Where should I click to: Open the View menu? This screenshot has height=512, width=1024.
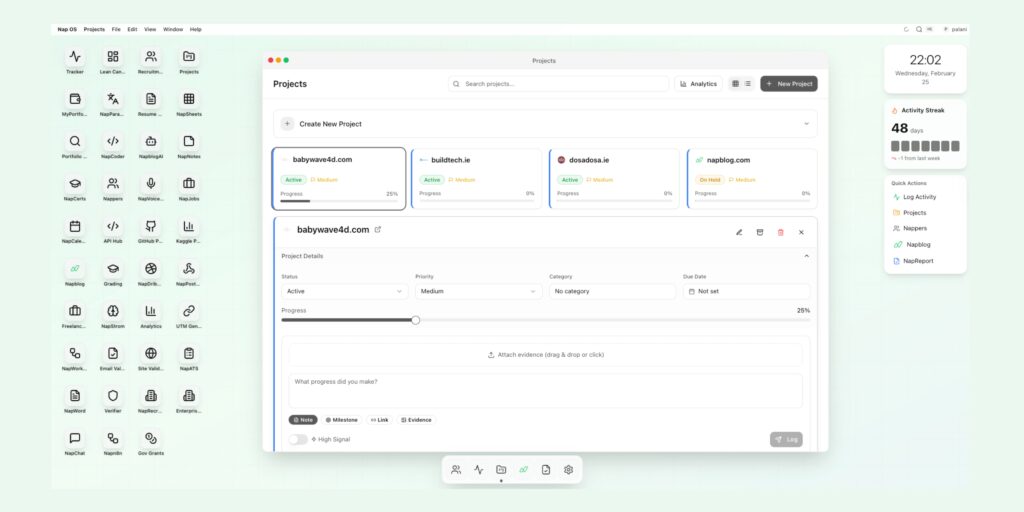[150, 29]
